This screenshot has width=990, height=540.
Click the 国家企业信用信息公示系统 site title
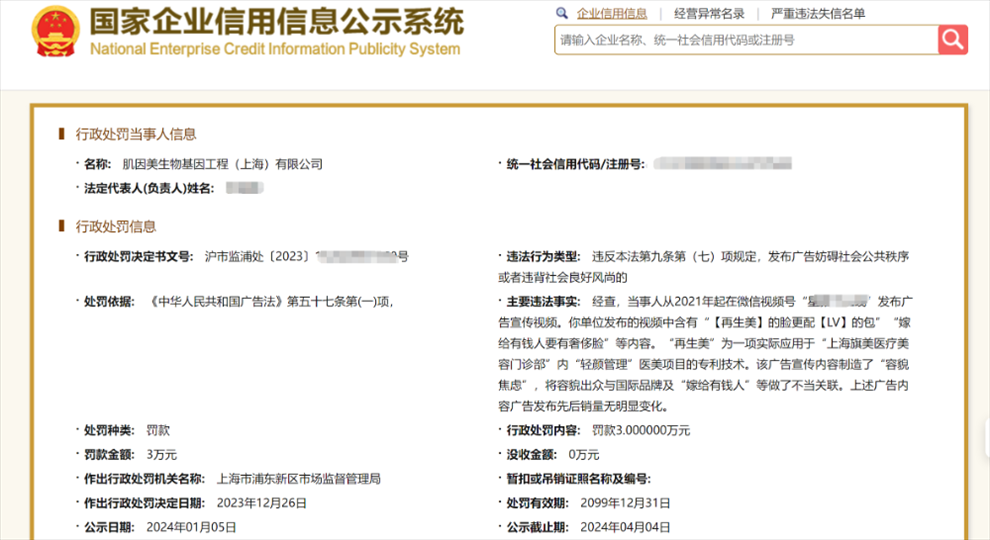tap(276, 21)
